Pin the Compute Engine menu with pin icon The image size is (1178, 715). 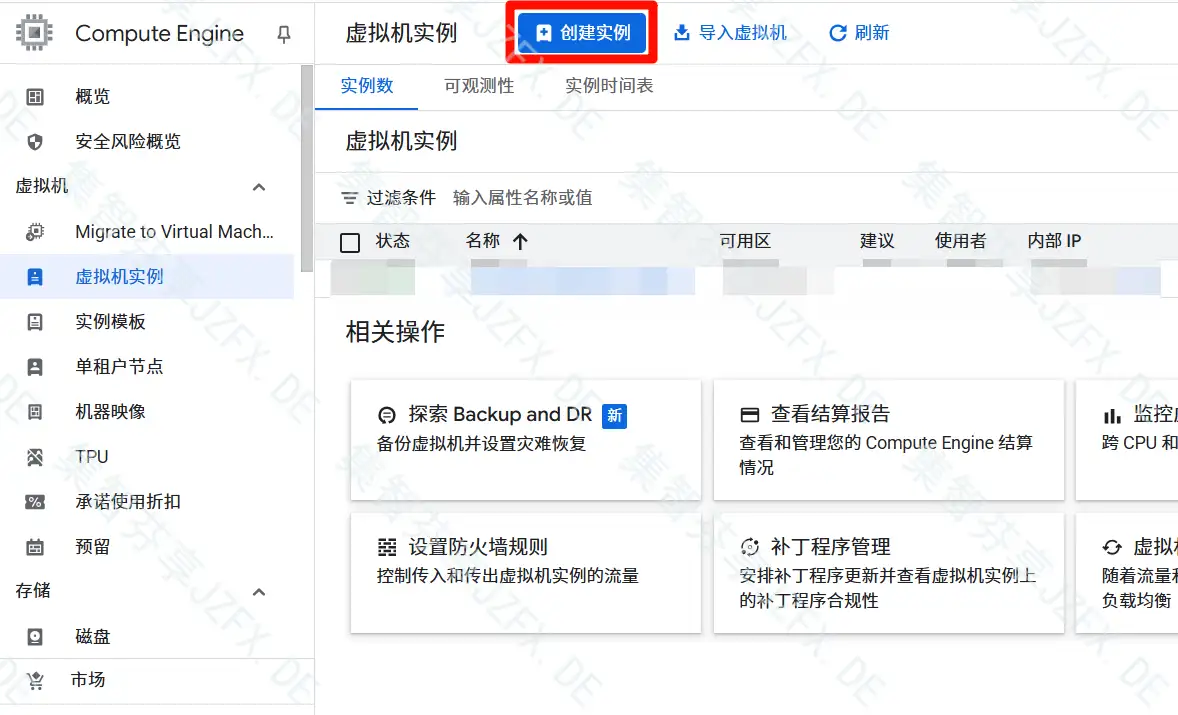tap(283, 35)
